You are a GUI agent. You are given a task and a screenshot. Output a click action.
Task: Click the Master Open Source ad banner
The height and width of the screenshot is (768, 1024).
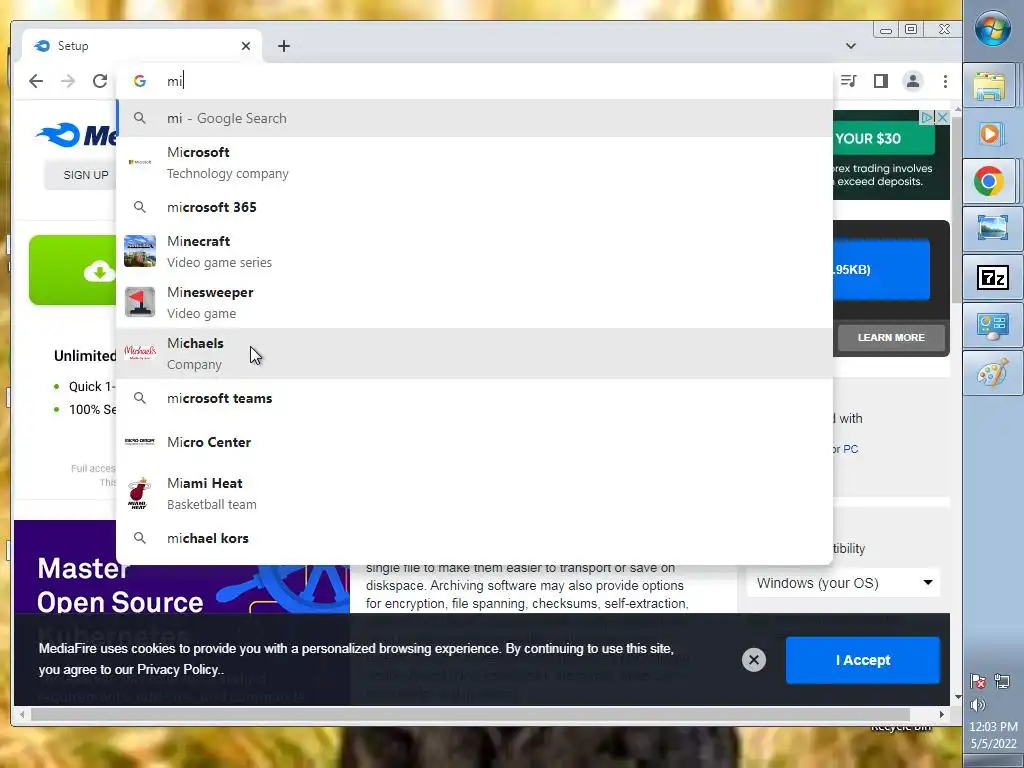182,567
